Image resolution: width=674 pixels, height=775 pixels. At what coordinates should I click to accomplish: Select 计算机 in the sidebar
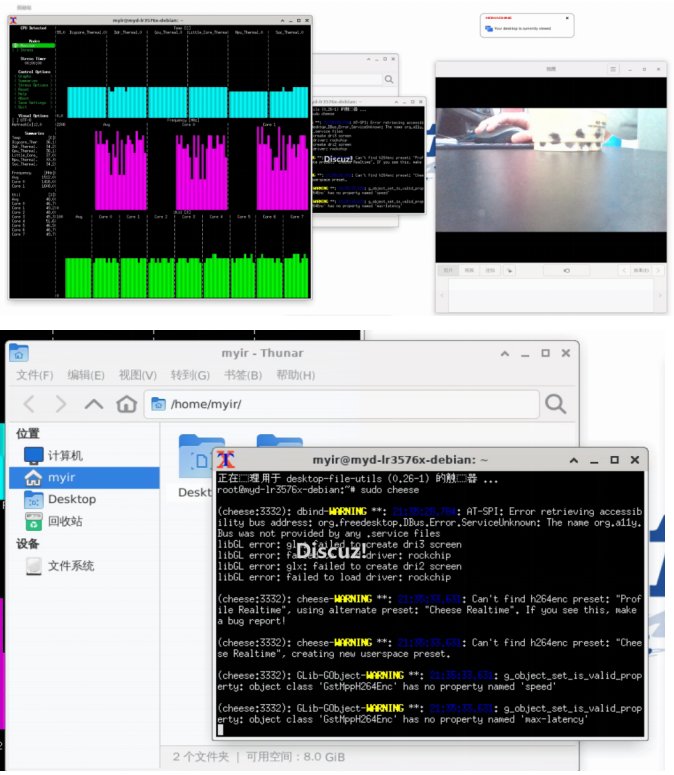pos(66,455)
